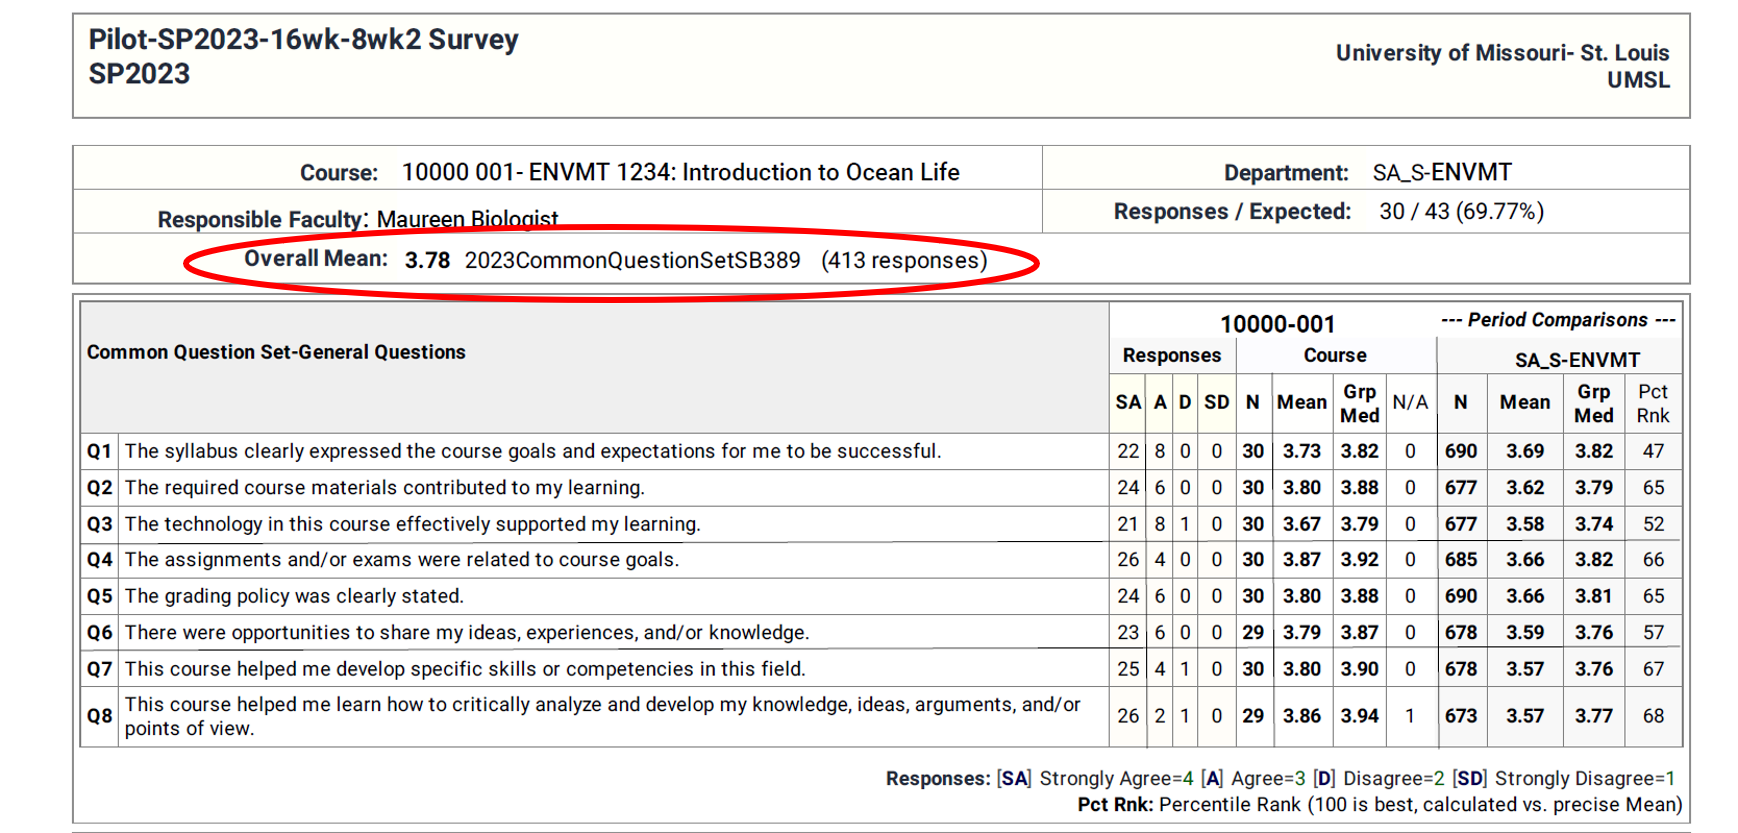Viewport: 1738px width, 833px height.
Task: Click the Pct Rnk percentile rank footnote
Action: pyautogui.click(x=1379, y=805)
